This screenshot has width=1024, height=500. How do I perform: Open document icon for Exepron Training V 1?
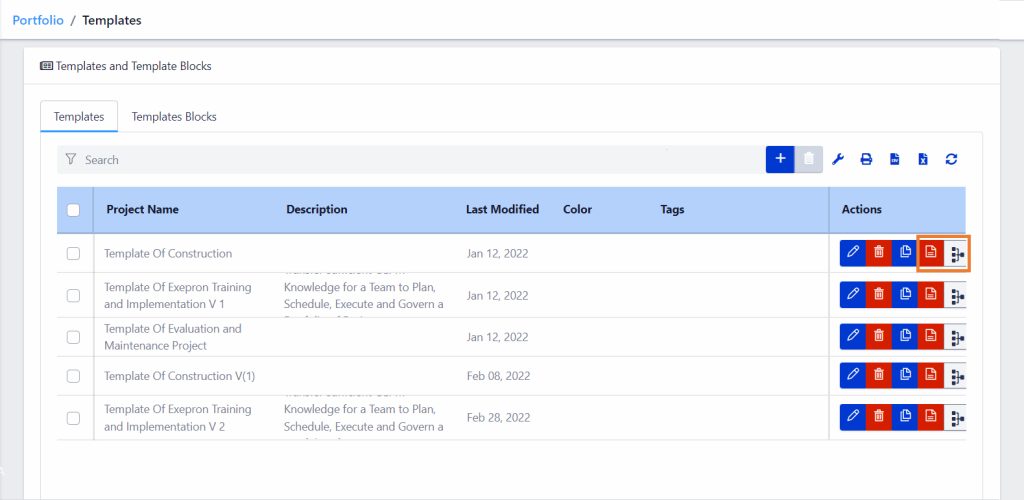(931, 295)
